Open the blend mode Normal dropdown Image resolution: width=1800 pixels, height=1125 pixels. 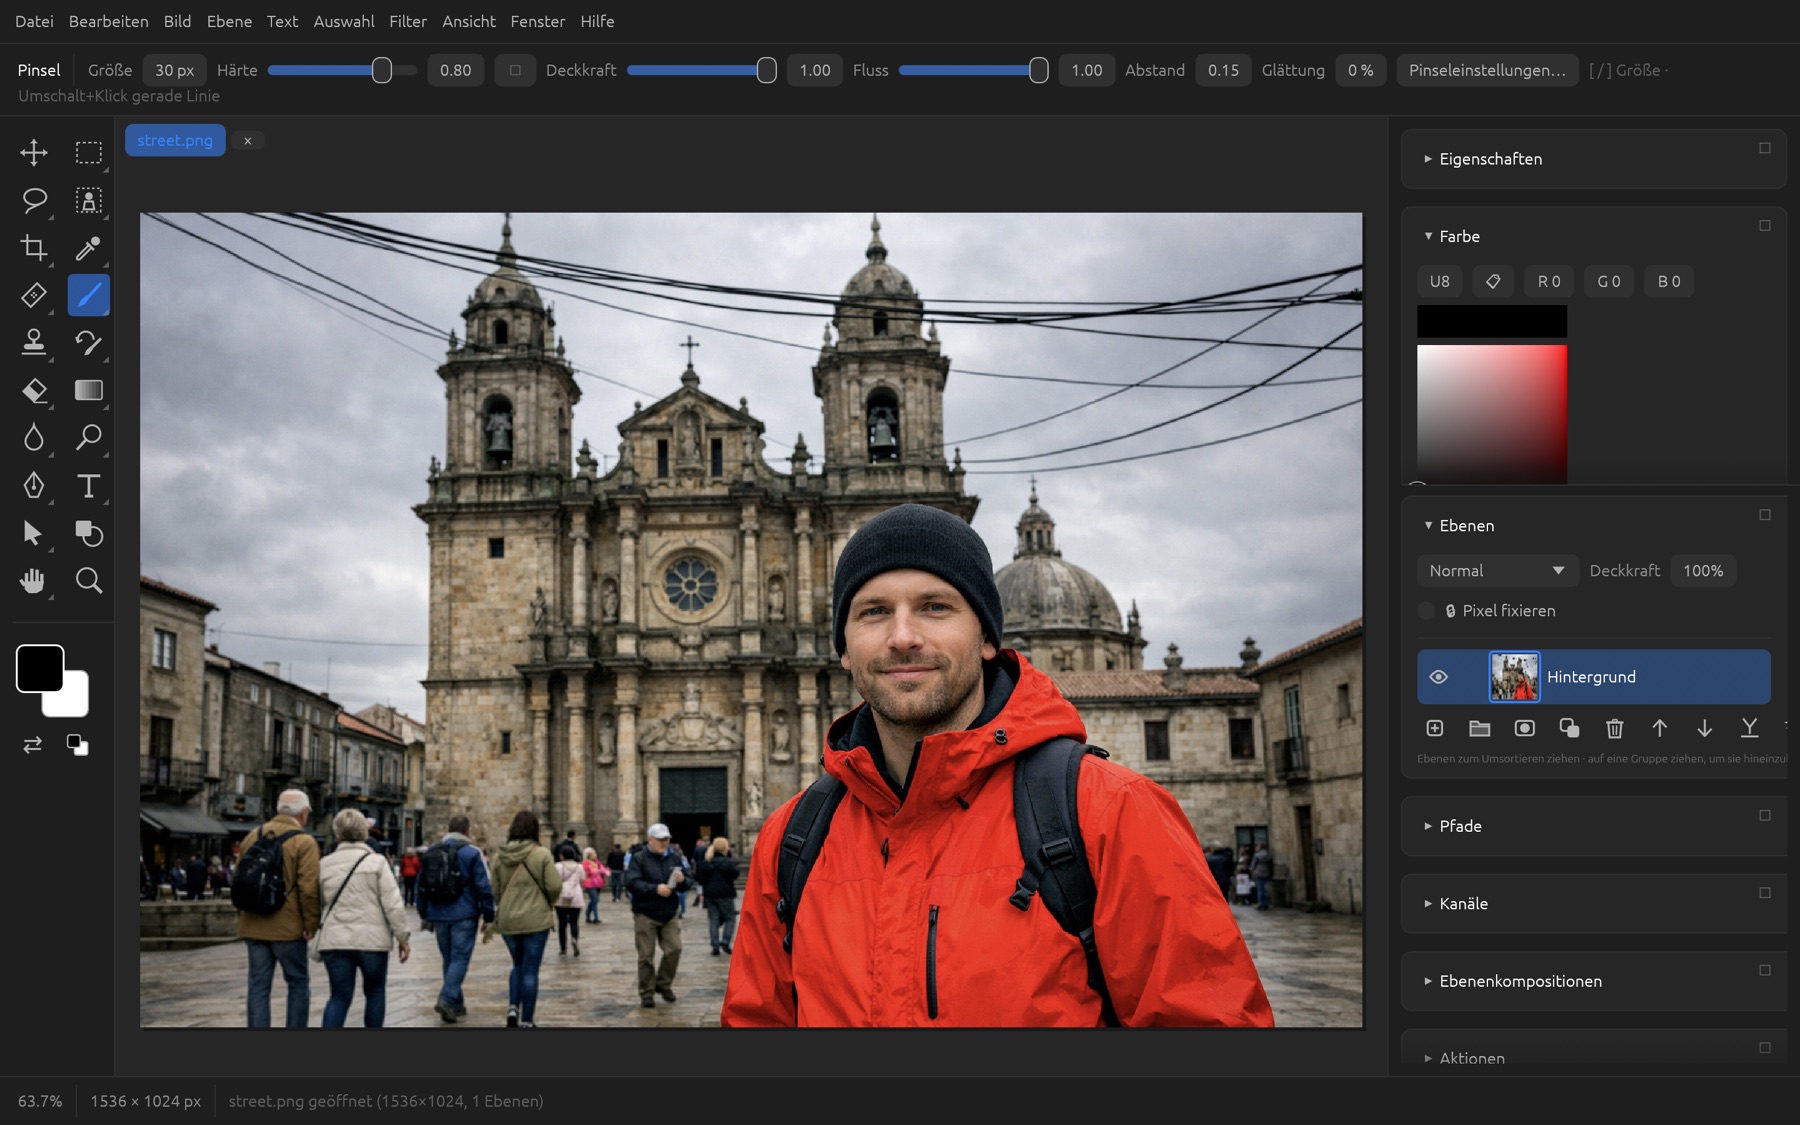click(1497, 571)
